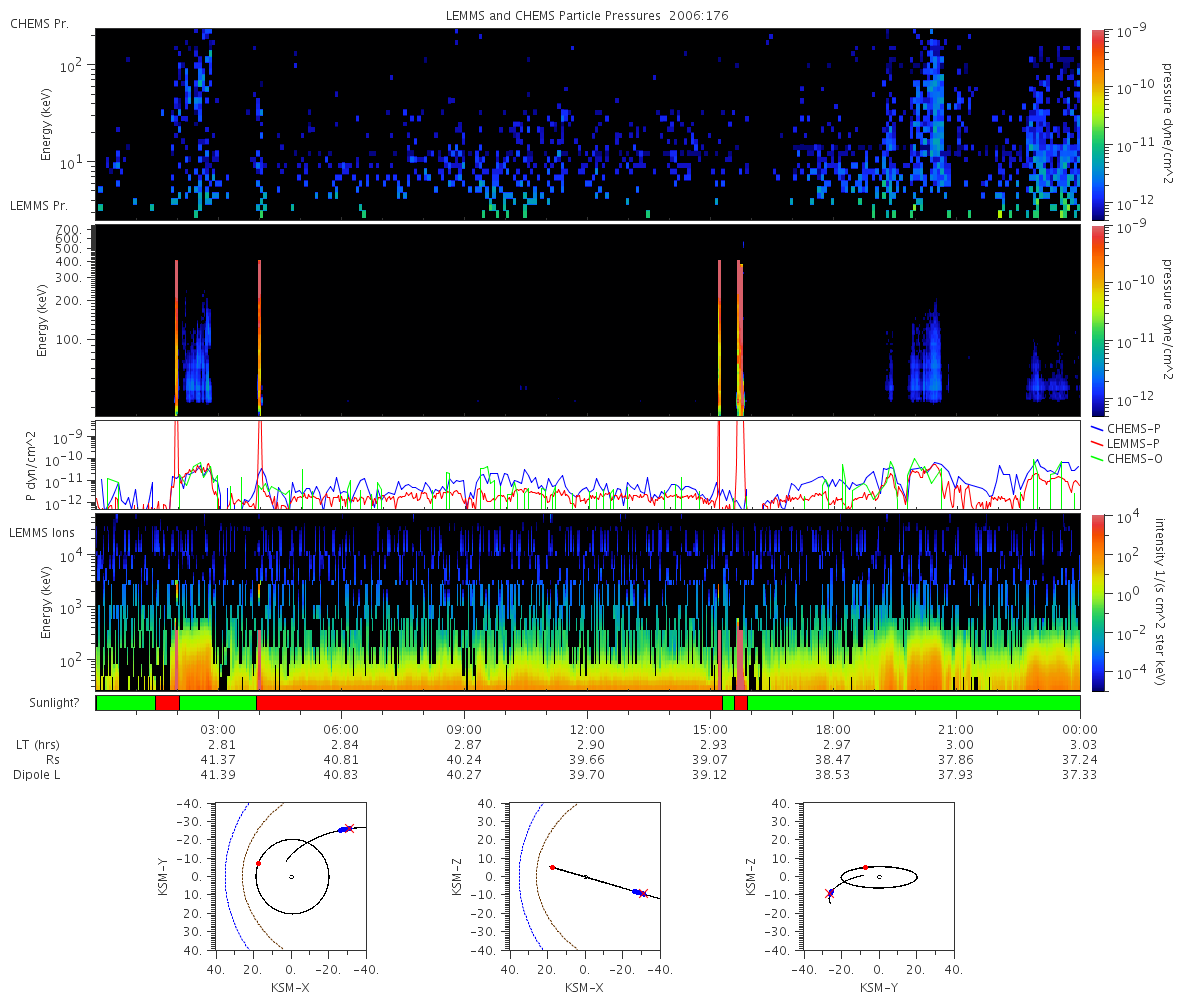Click the LEMMS pressure color bar
The width and height of the screenshot is (1200, 1000).
pyautogui.click(x=1098, y=320)
